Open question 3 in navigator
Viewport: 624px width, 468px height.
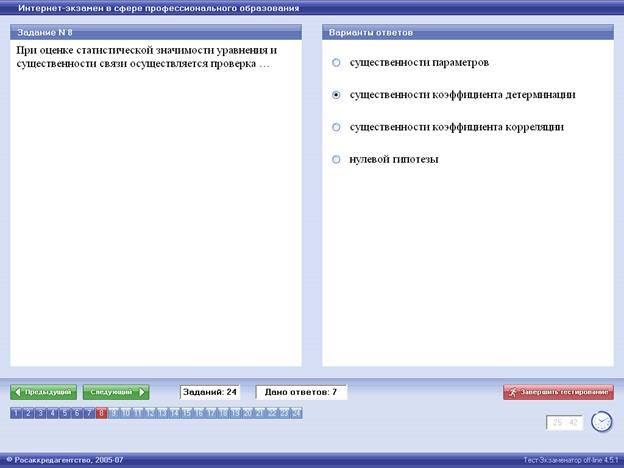tap(41, 413)
